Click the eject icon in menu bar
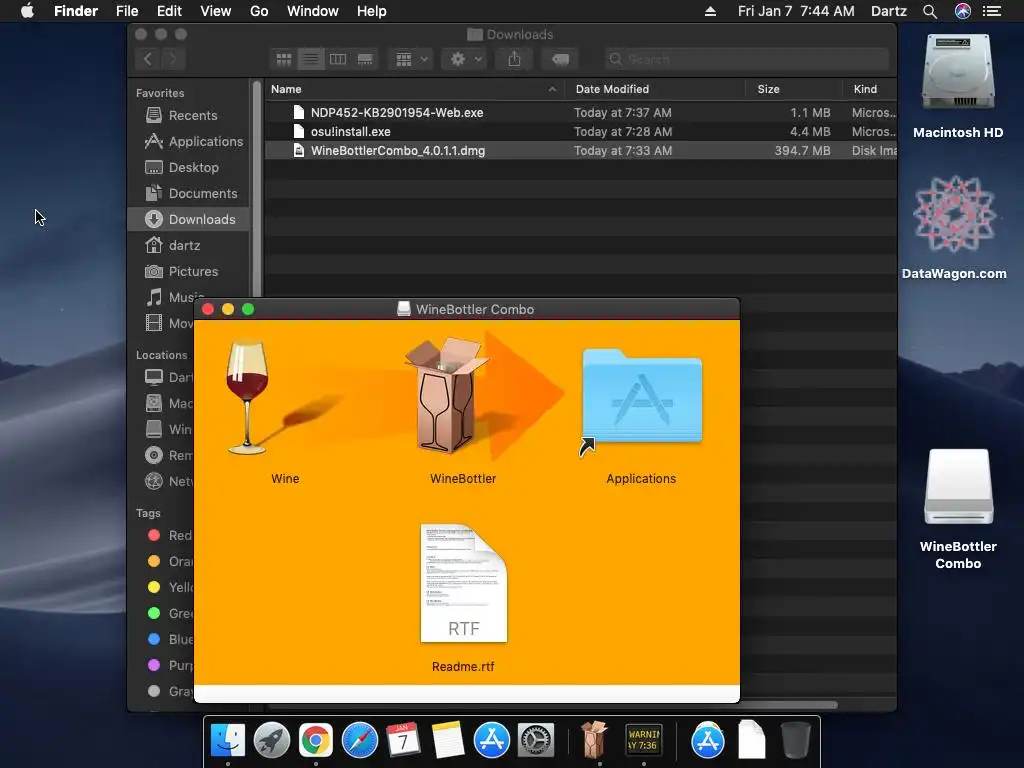Viewport: 1024px width, 768px height. pyautogui.click(x=711, y=11)
